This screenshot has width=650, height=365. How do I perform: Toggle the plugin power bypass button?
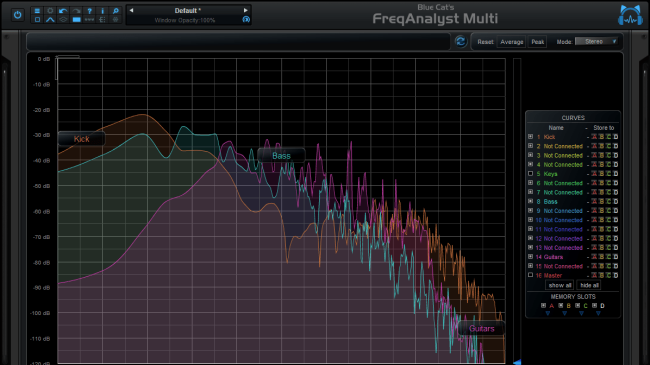17,15
